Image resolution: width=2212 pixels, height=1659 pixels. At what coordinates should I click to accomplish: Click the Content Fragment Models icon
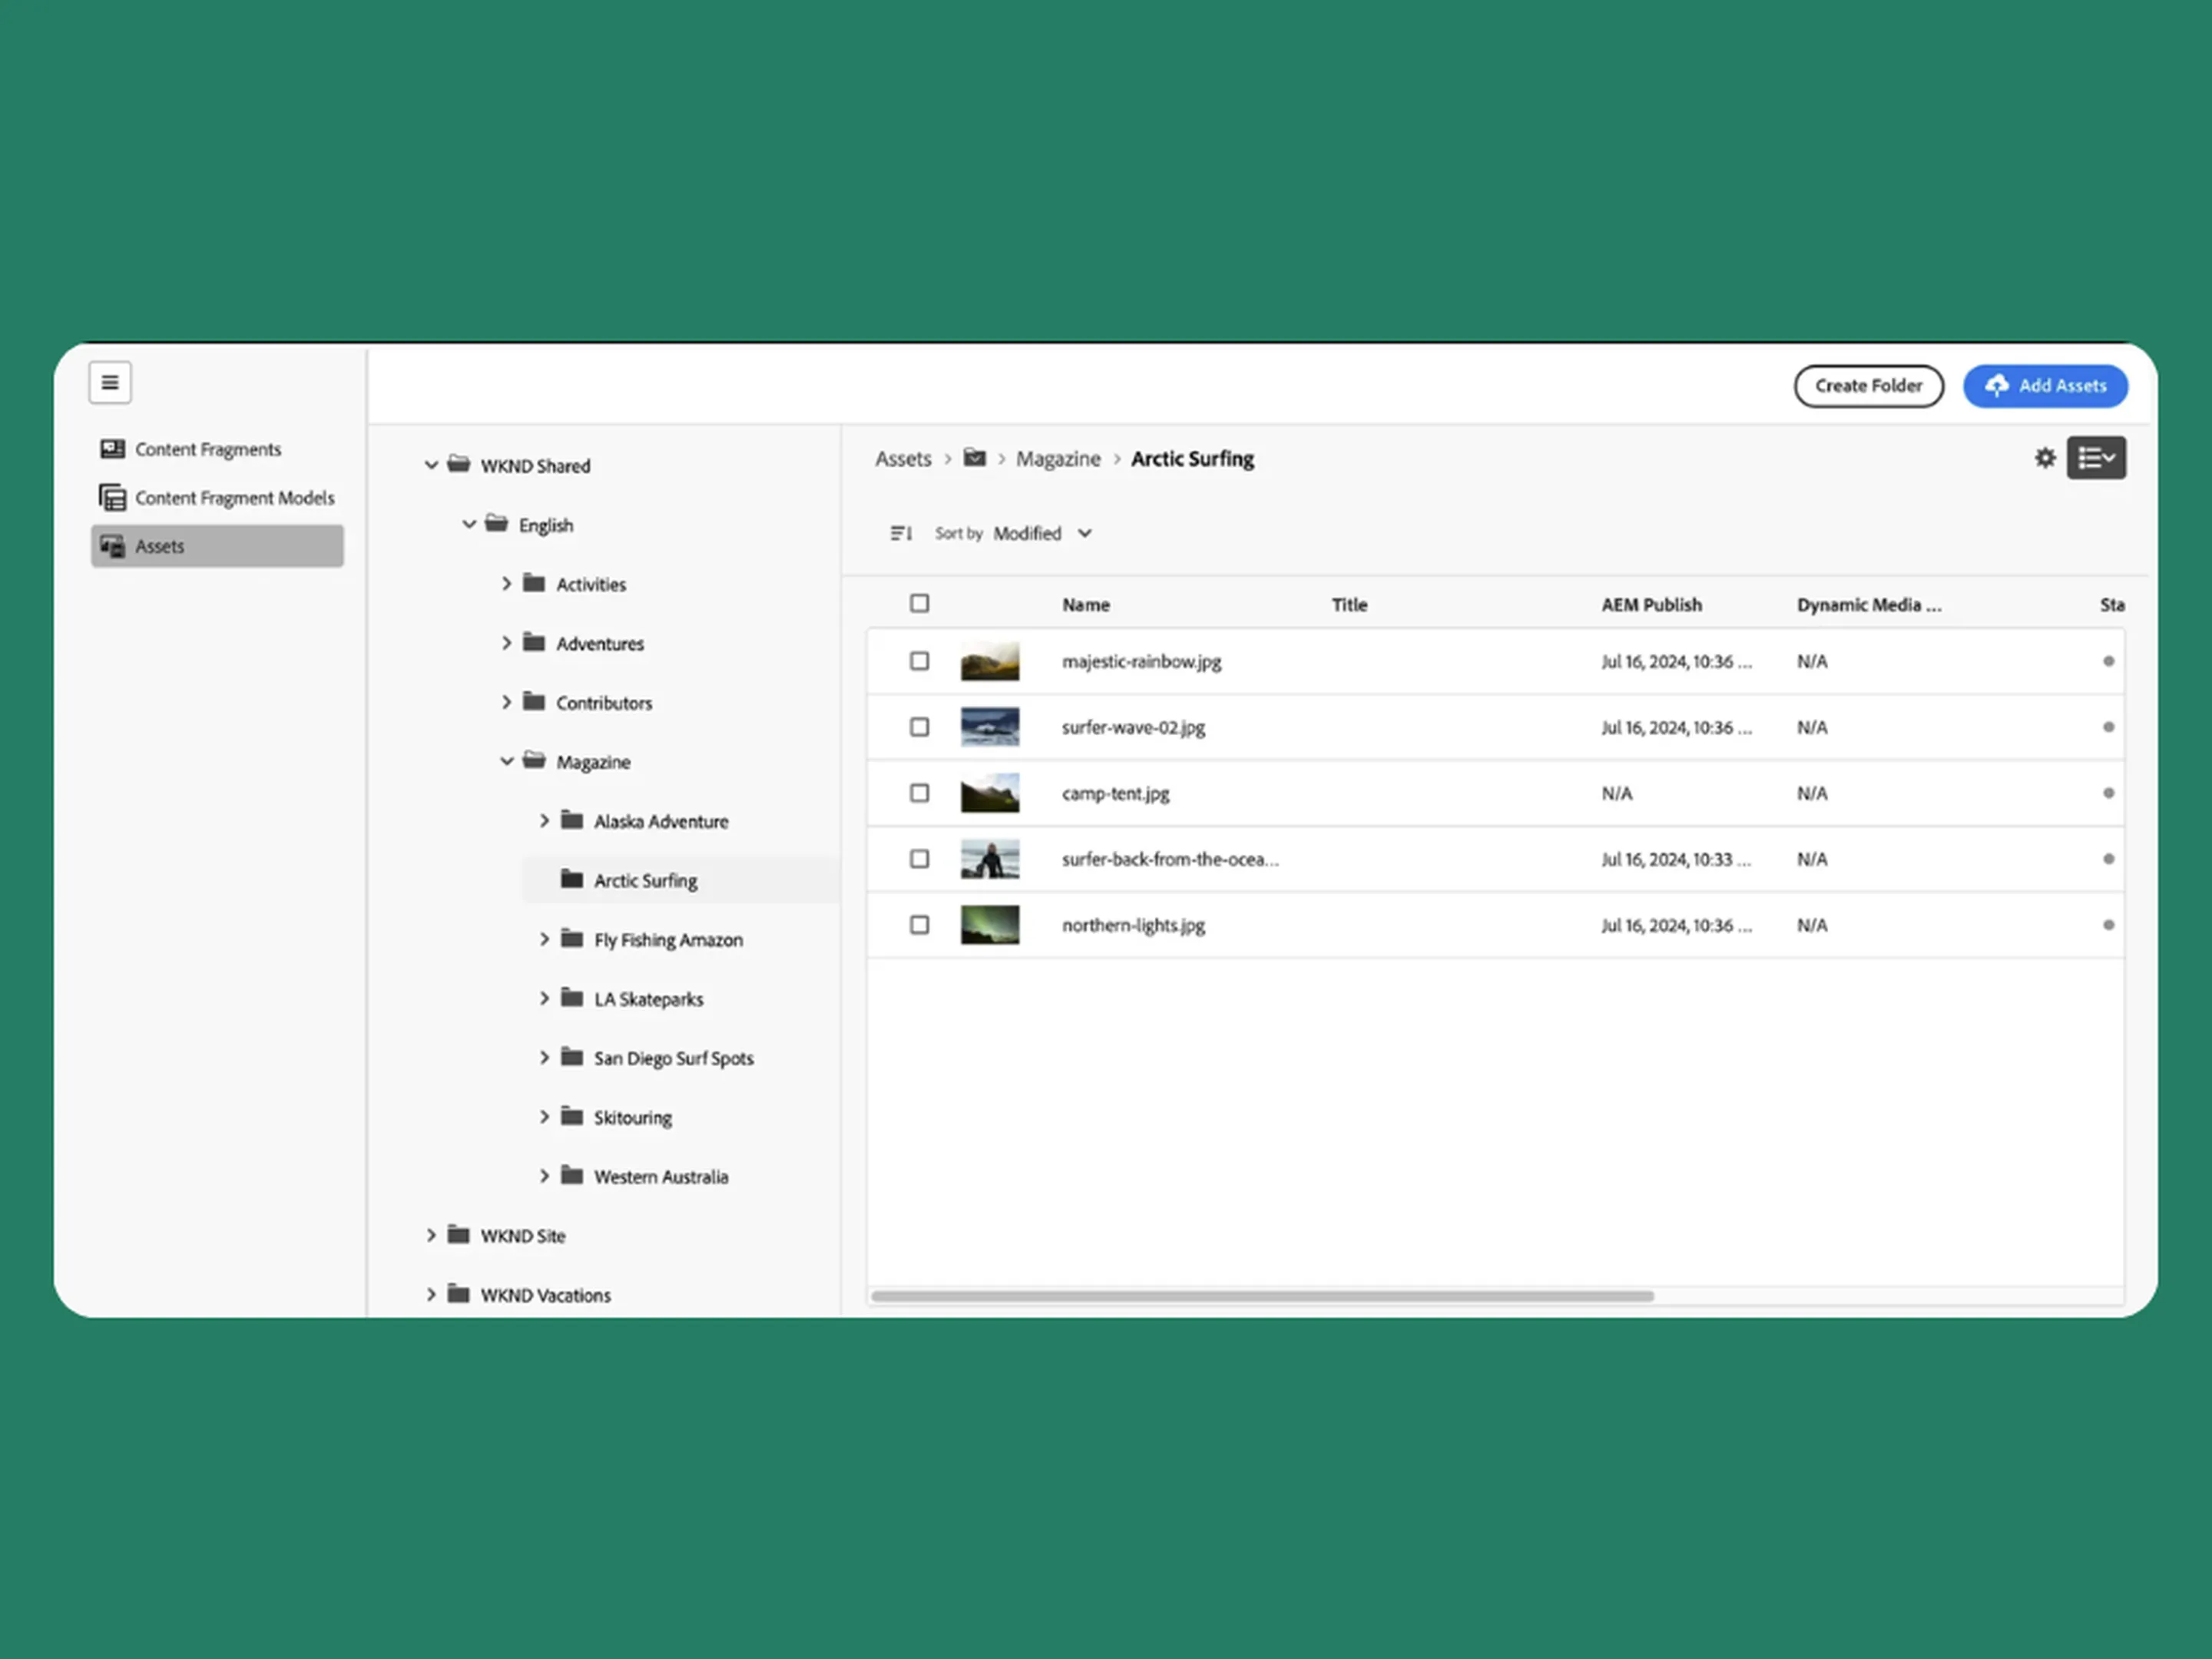click(x=112, y=497)
